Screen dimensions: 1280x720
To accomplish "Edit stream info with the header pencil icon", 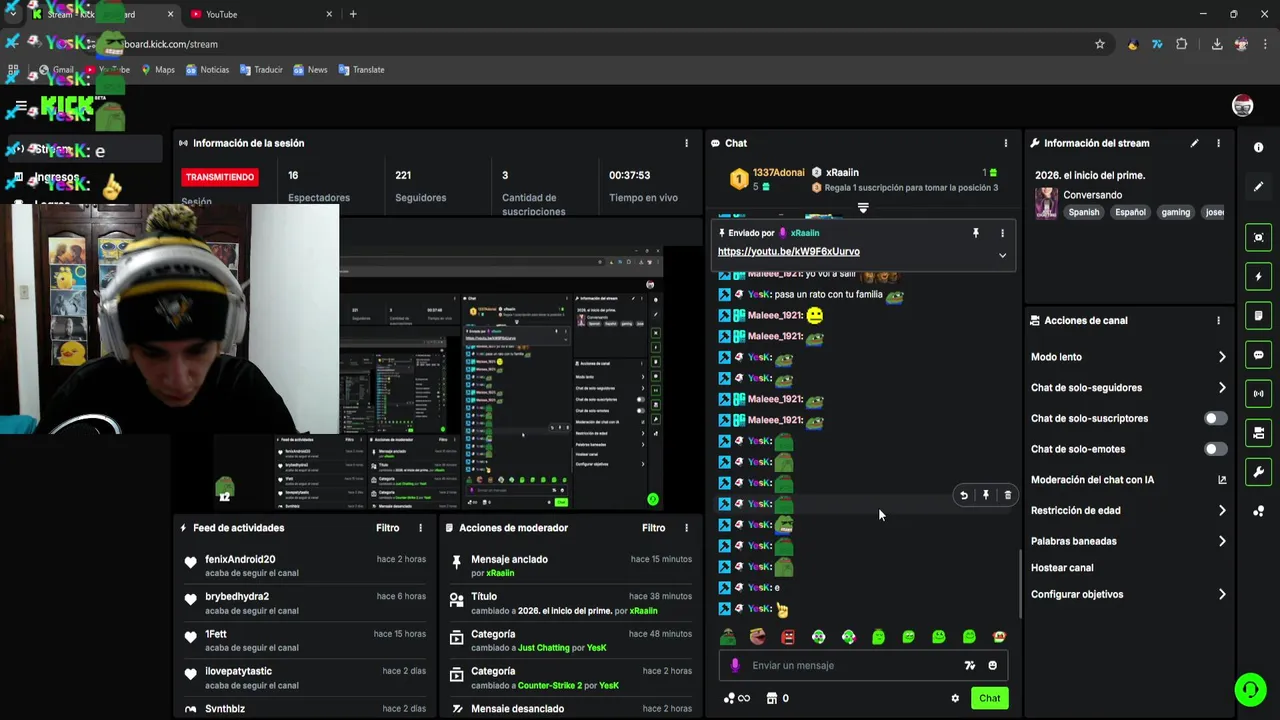I will click(x=1194, y=143).
